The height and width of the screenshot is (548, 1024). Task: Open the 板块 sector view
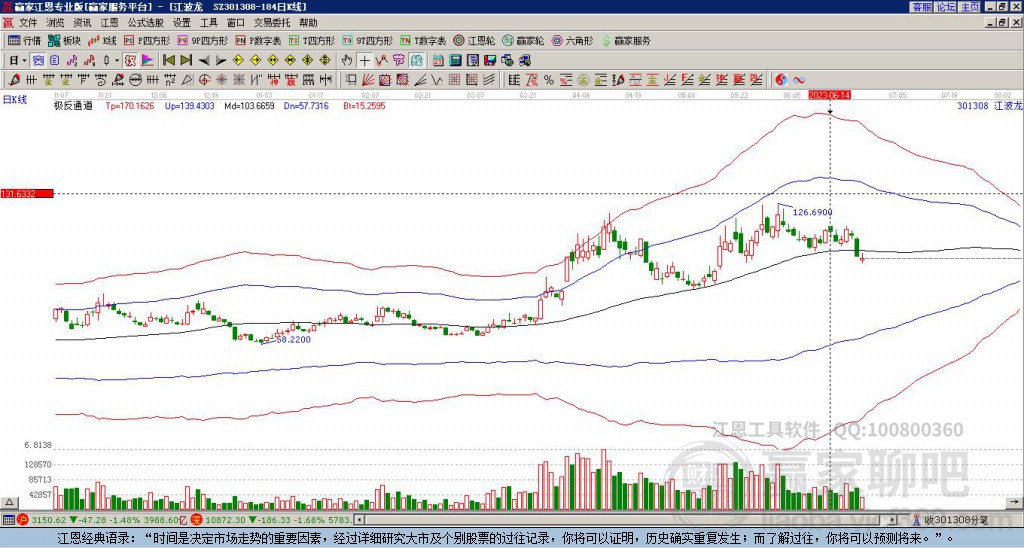(64, 40)
